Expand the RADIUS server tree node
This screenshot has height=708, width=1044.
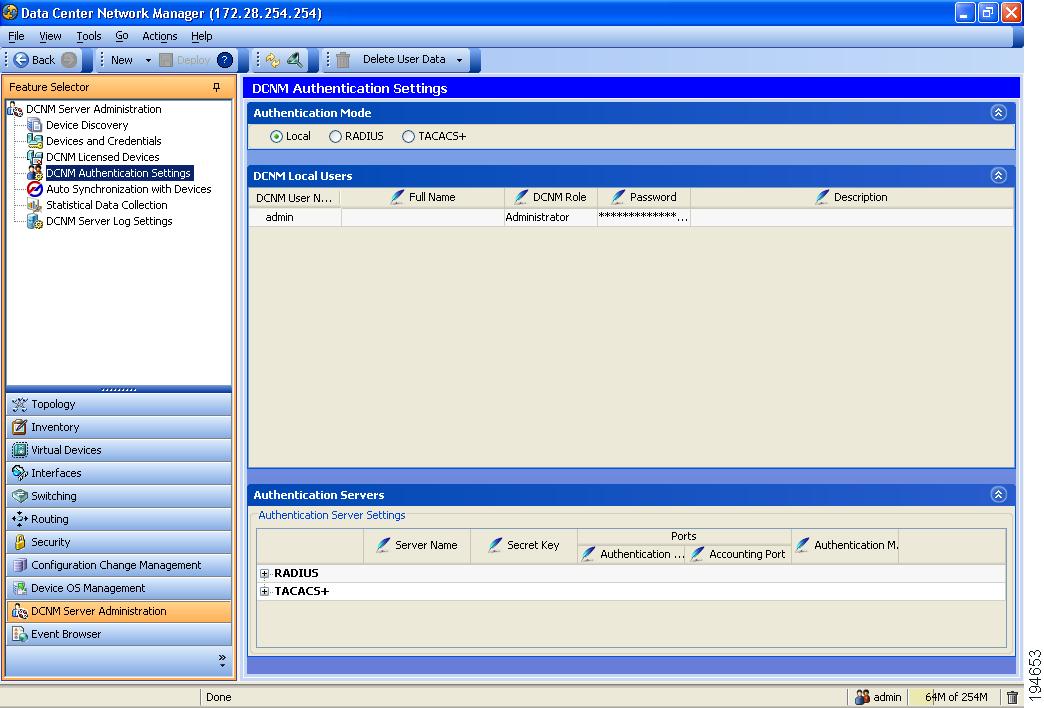coord(264,573)
